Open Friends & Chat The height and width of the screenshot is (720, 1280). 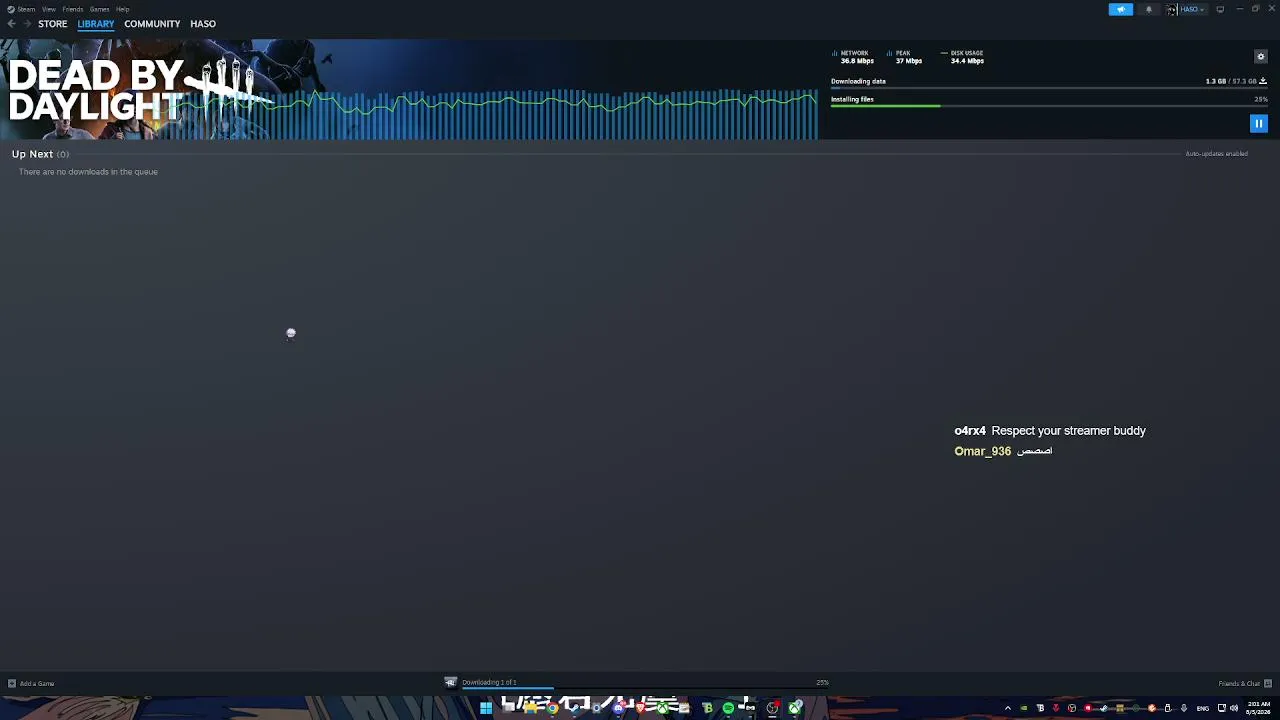click(1245, 684)
